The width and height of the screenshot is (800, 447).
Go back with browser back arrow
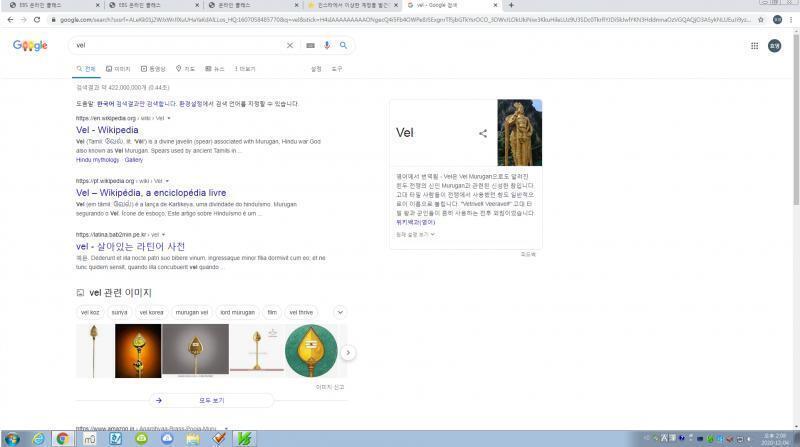pos(10,19)
